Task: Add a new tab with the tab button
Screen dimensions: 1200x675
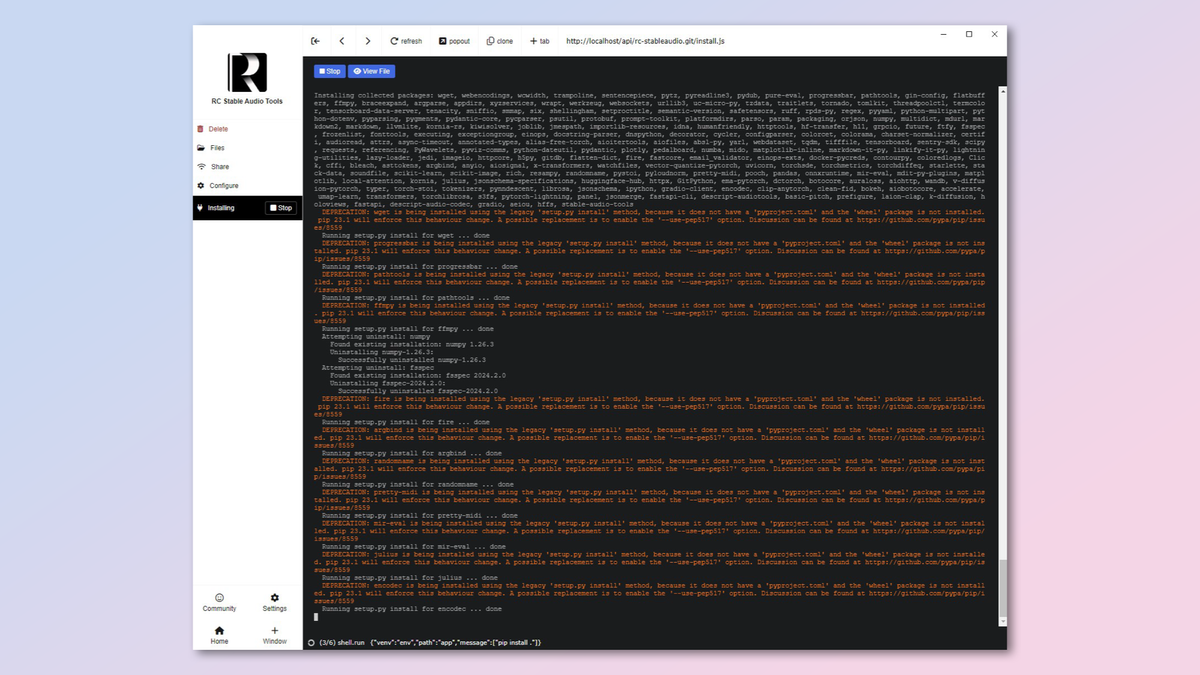Action: (x=538, y=41)
